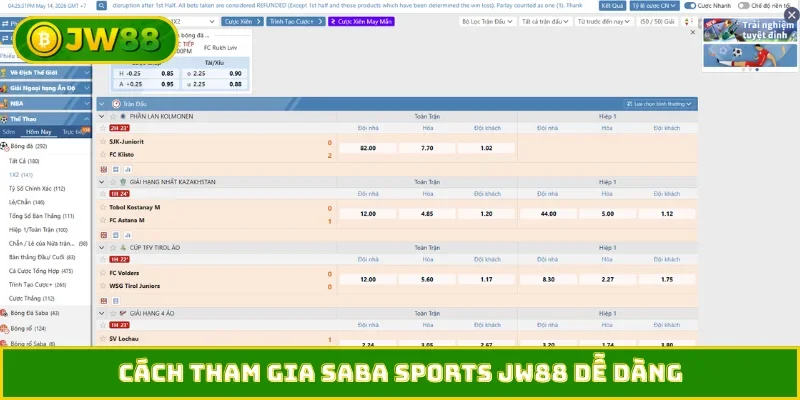This screenshot has width=800, height=400.
Task: Toggle the Cược Nhanh switch
Action: (690, 6)
